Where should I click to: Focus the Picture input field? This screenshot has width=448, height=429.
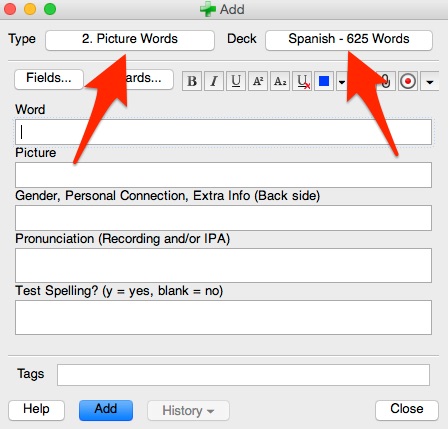click(x=223, y=175)
